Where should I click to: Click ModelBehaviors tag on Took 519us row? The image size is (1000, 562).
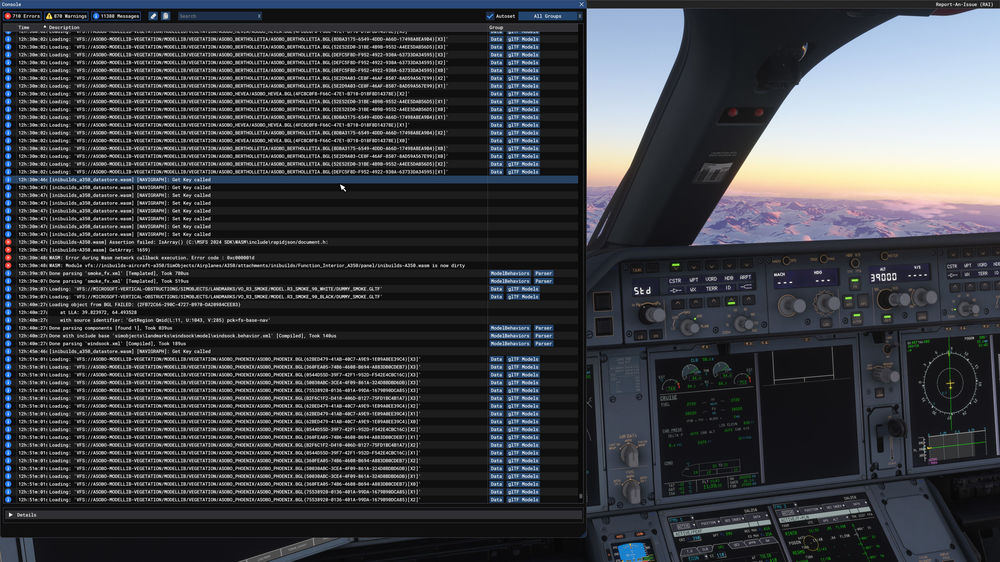click(510, 281)
